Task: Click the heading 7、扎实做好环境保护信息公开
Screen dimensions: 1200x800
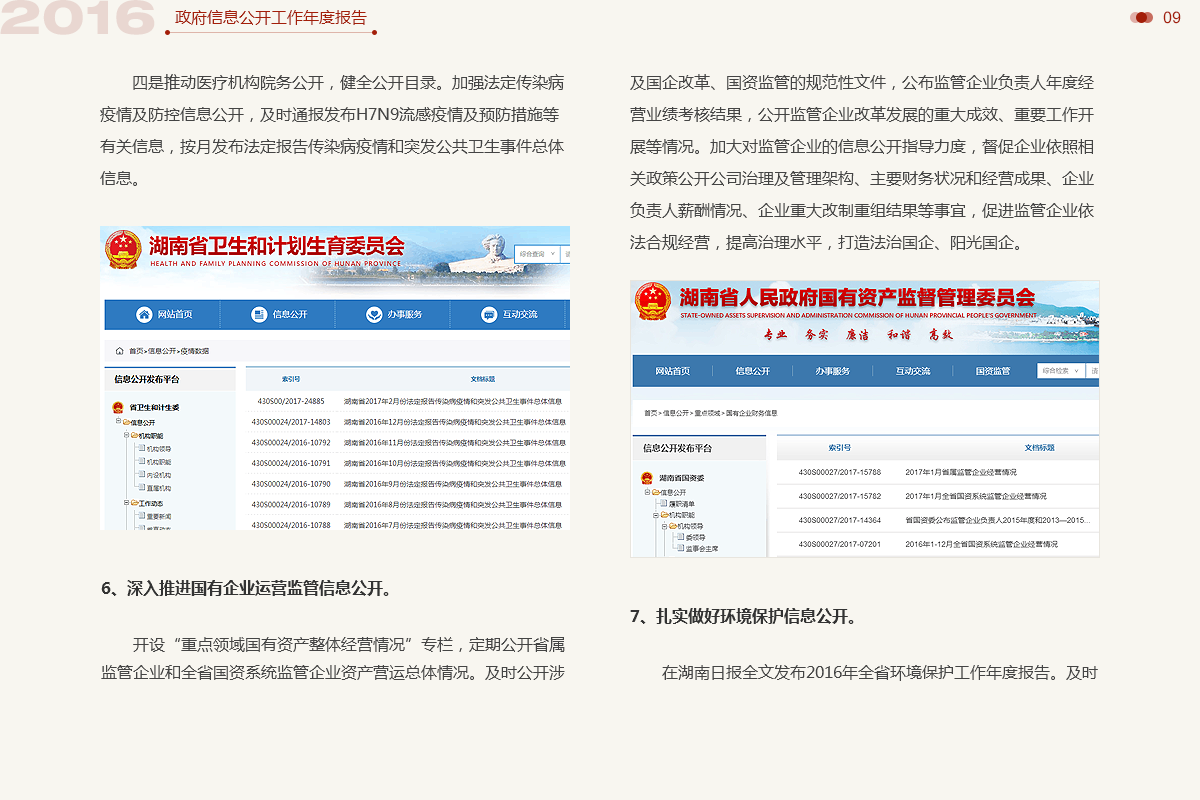Action: coord(743,616)
